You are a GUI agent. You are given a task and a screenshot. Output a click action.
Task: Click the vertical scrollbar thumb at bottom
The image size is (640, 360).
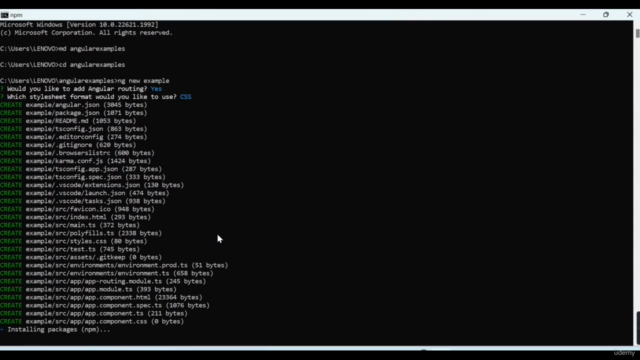coord(638,328)
